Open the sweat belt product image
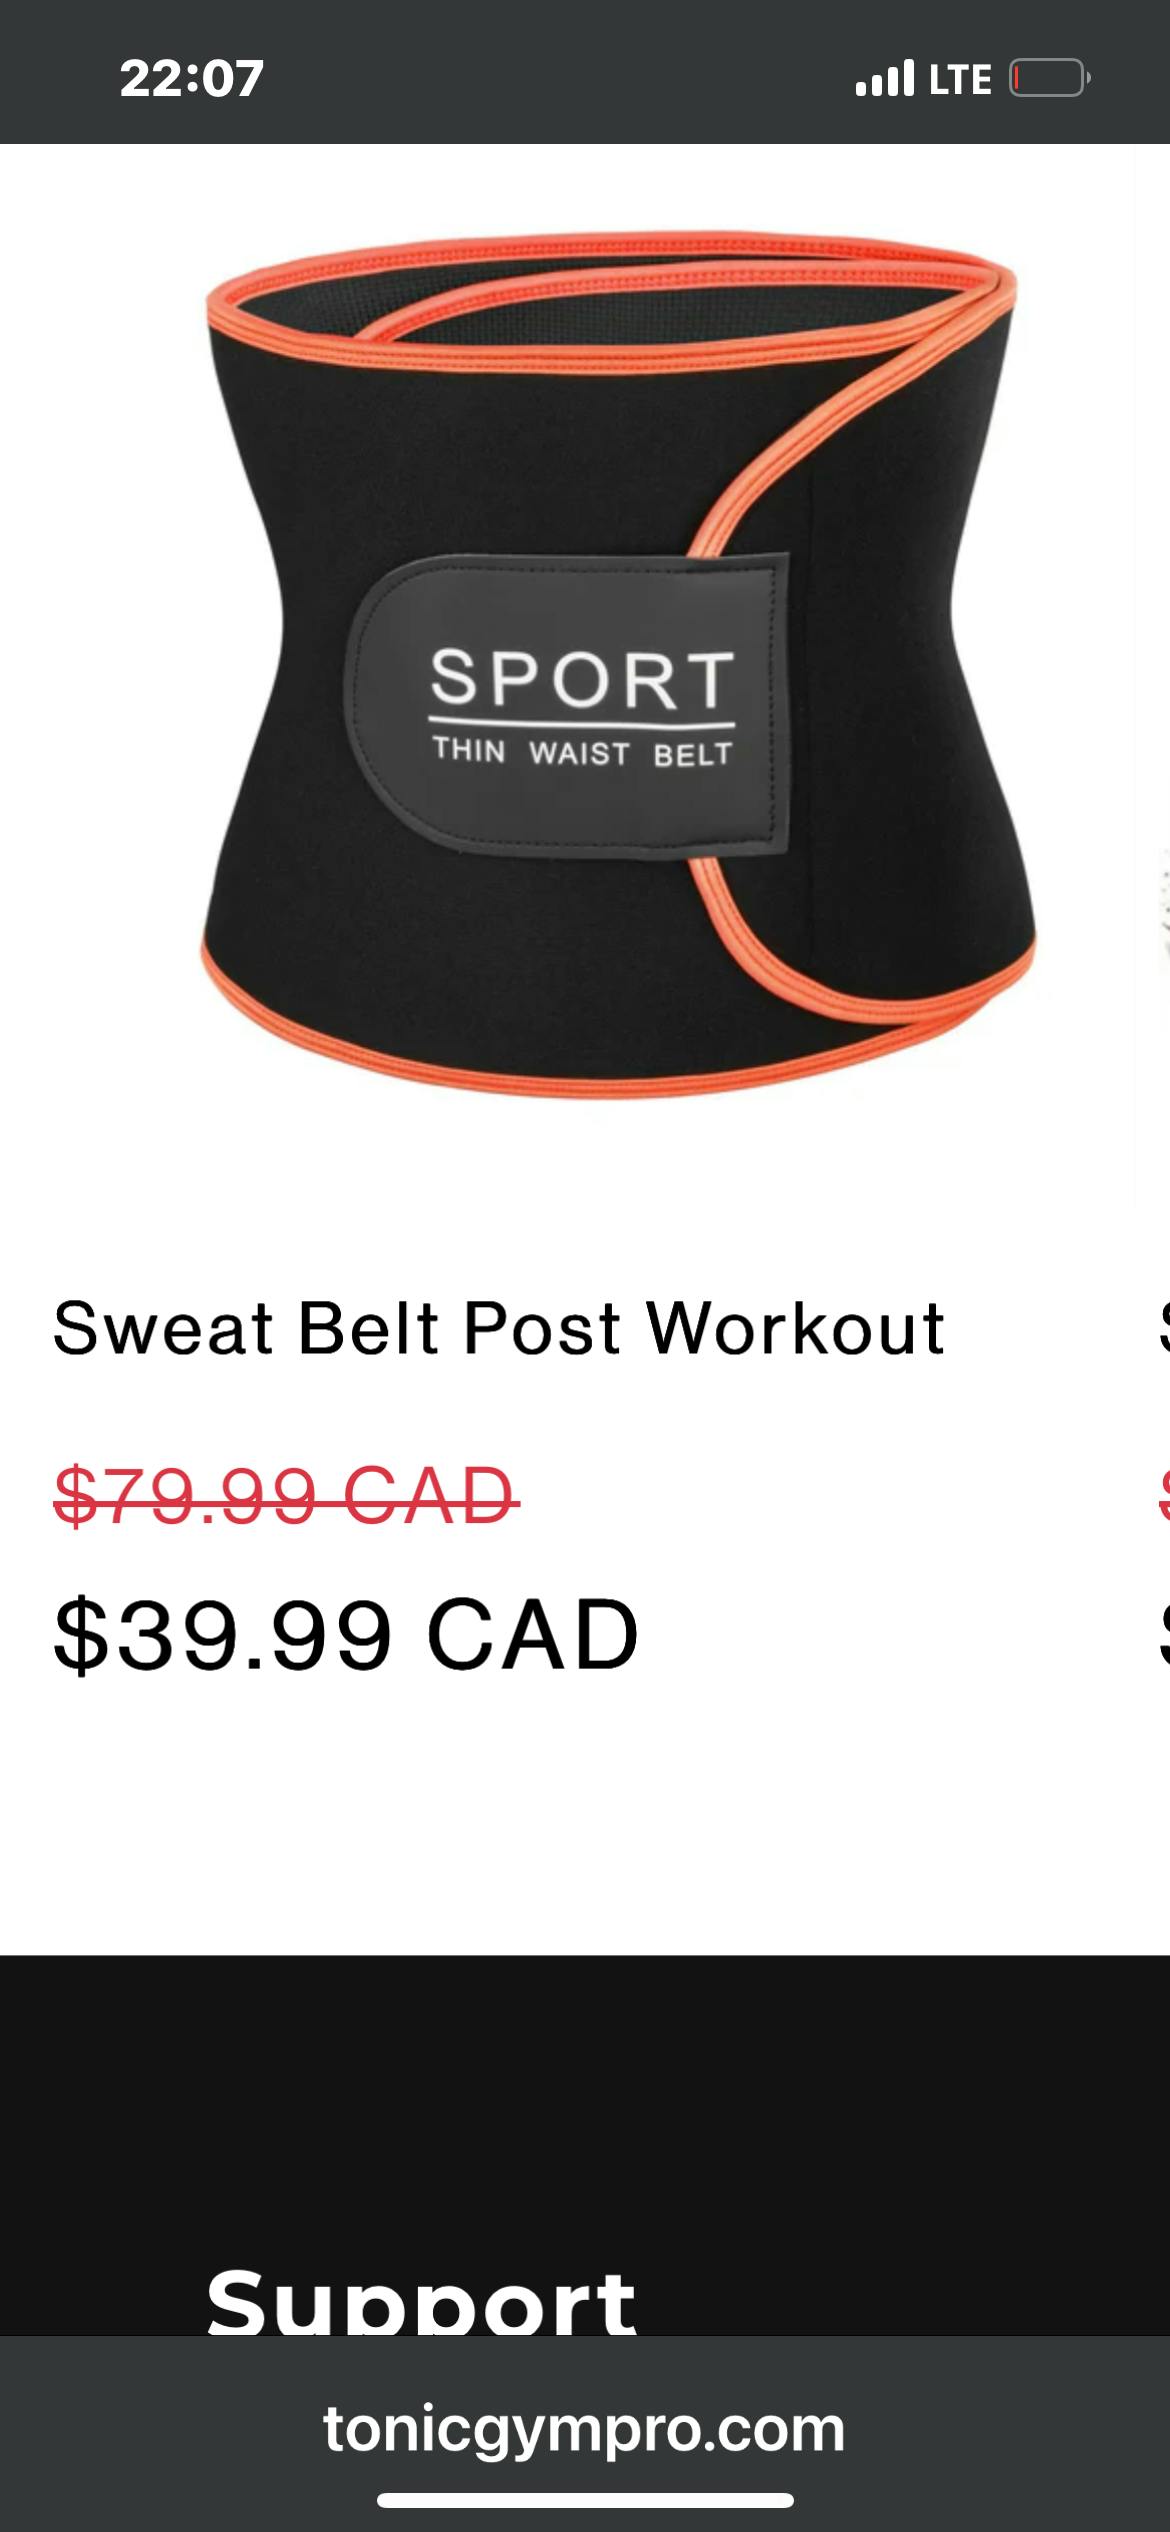 [x=618, y=667]
